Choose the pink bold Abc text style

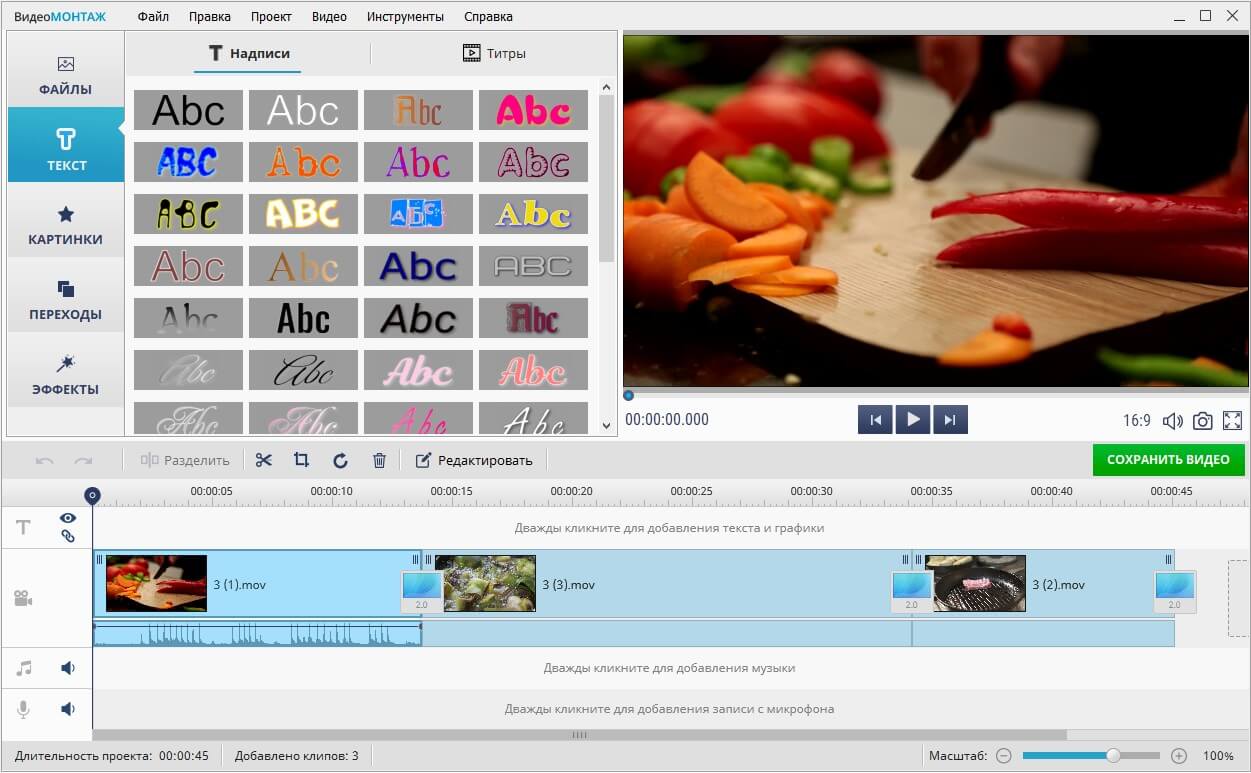533,110
